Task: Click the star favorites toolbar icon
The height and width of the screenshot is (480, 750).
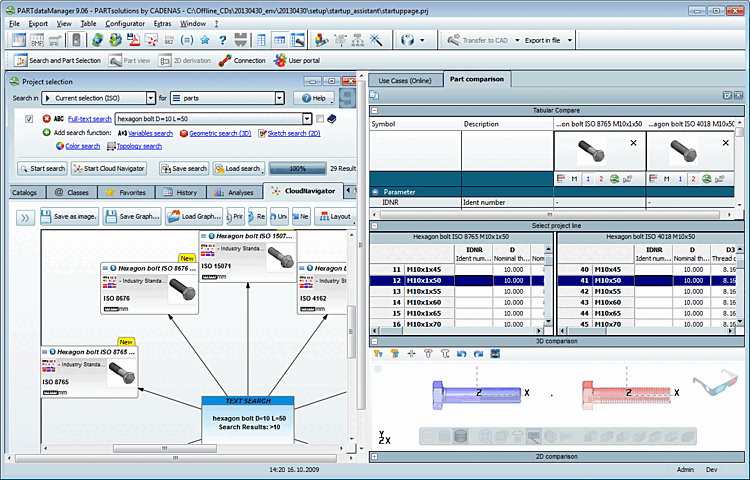Action: pos(205,40)
